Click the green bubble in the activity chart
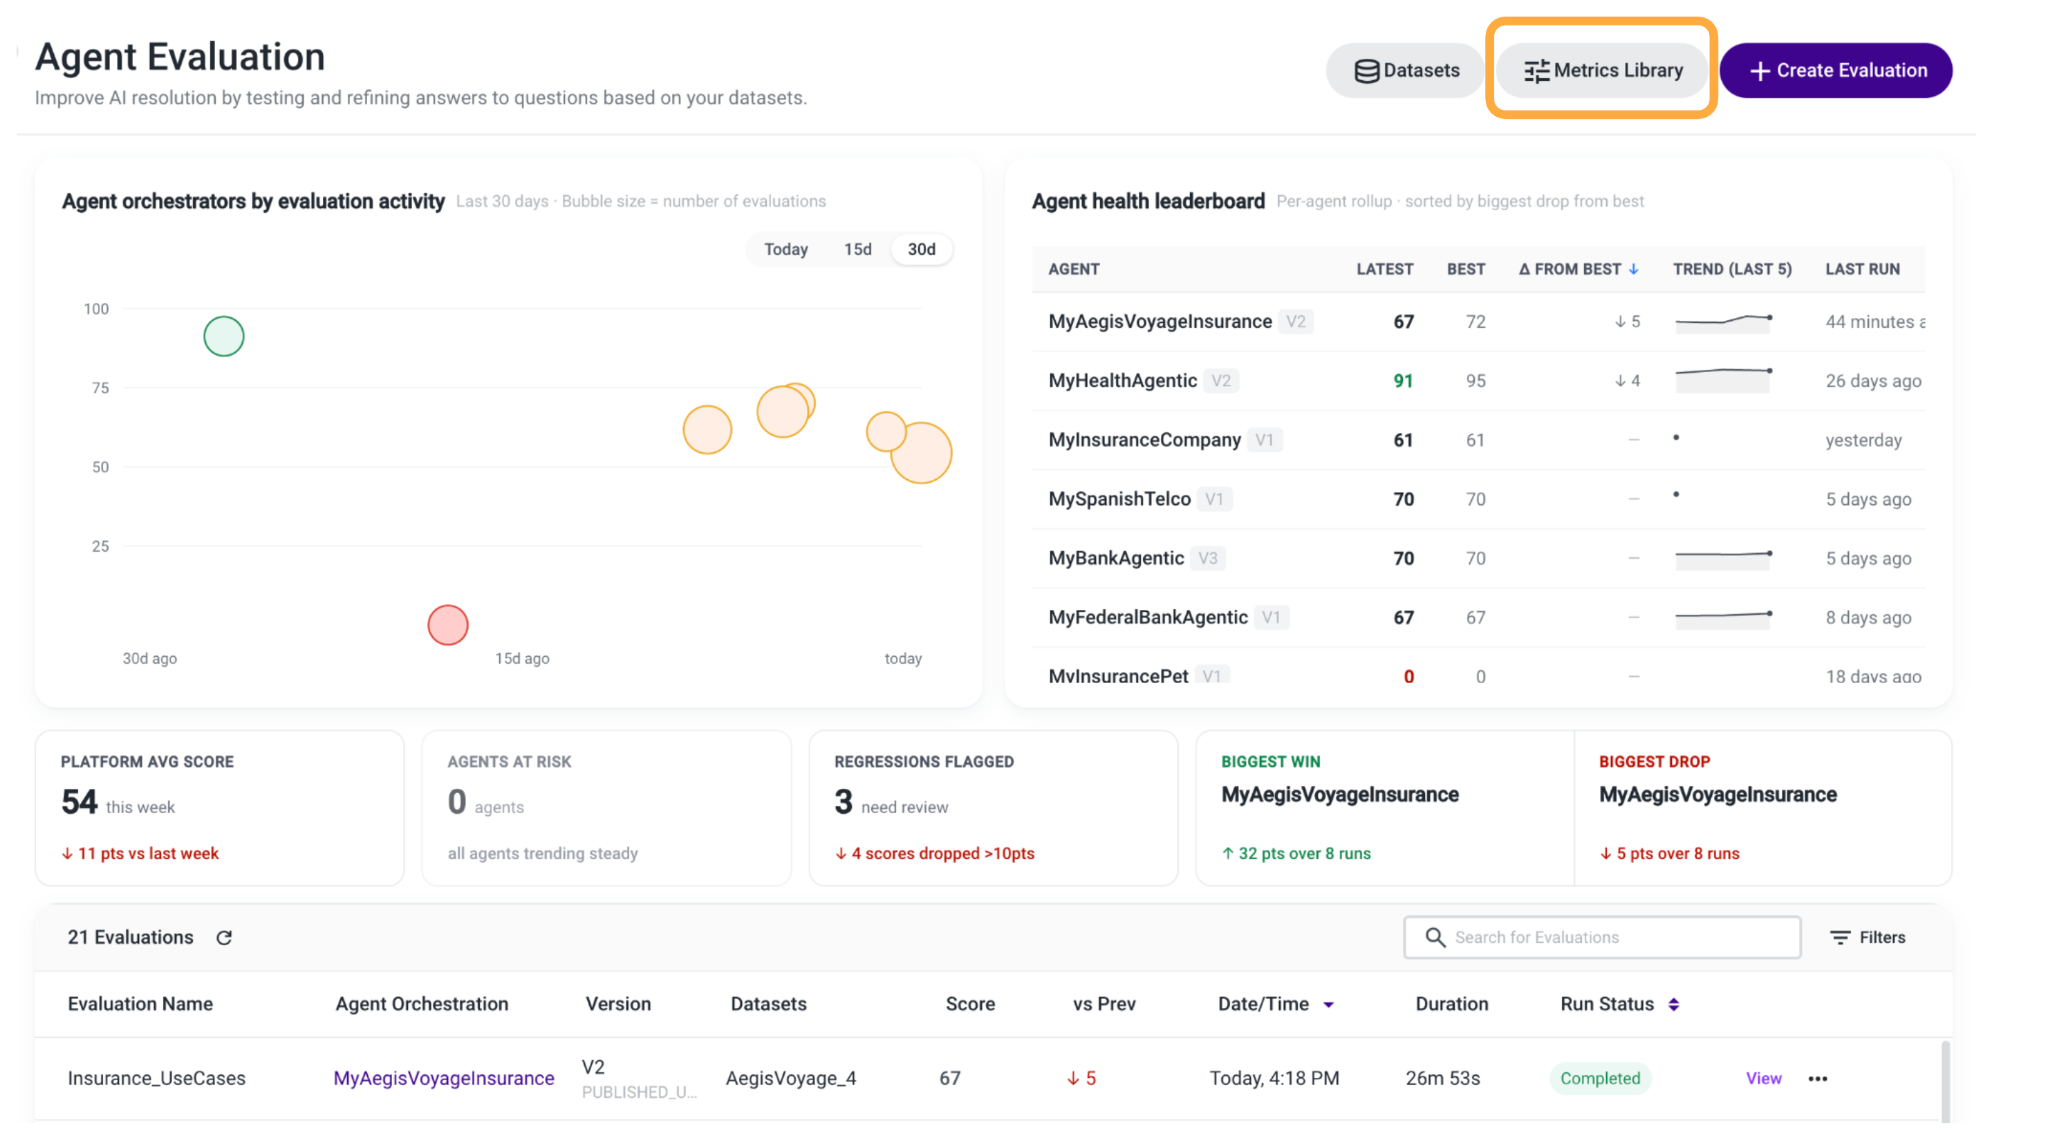 pos(224,336)
